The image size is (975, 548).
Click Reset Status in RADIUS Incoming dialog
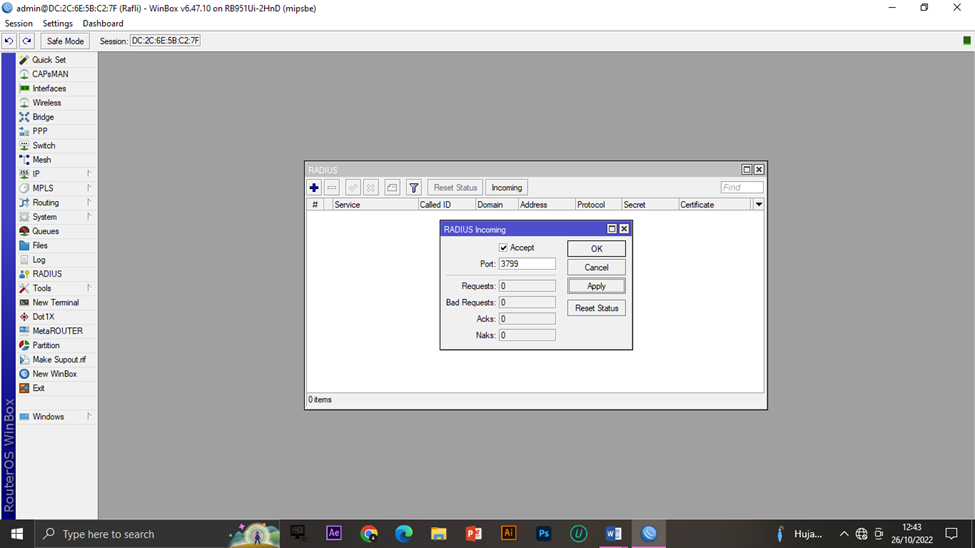pos(596,308)
